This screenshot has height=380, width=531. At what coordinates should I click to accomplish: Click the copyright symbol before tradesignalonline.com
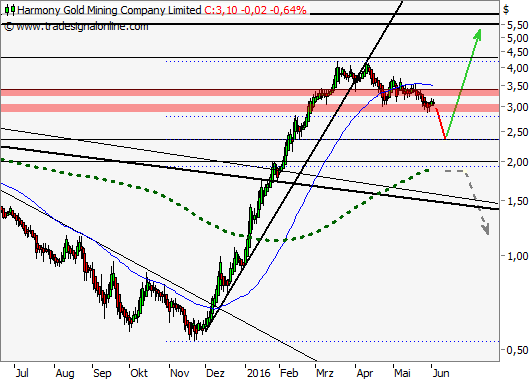(9, 27)
